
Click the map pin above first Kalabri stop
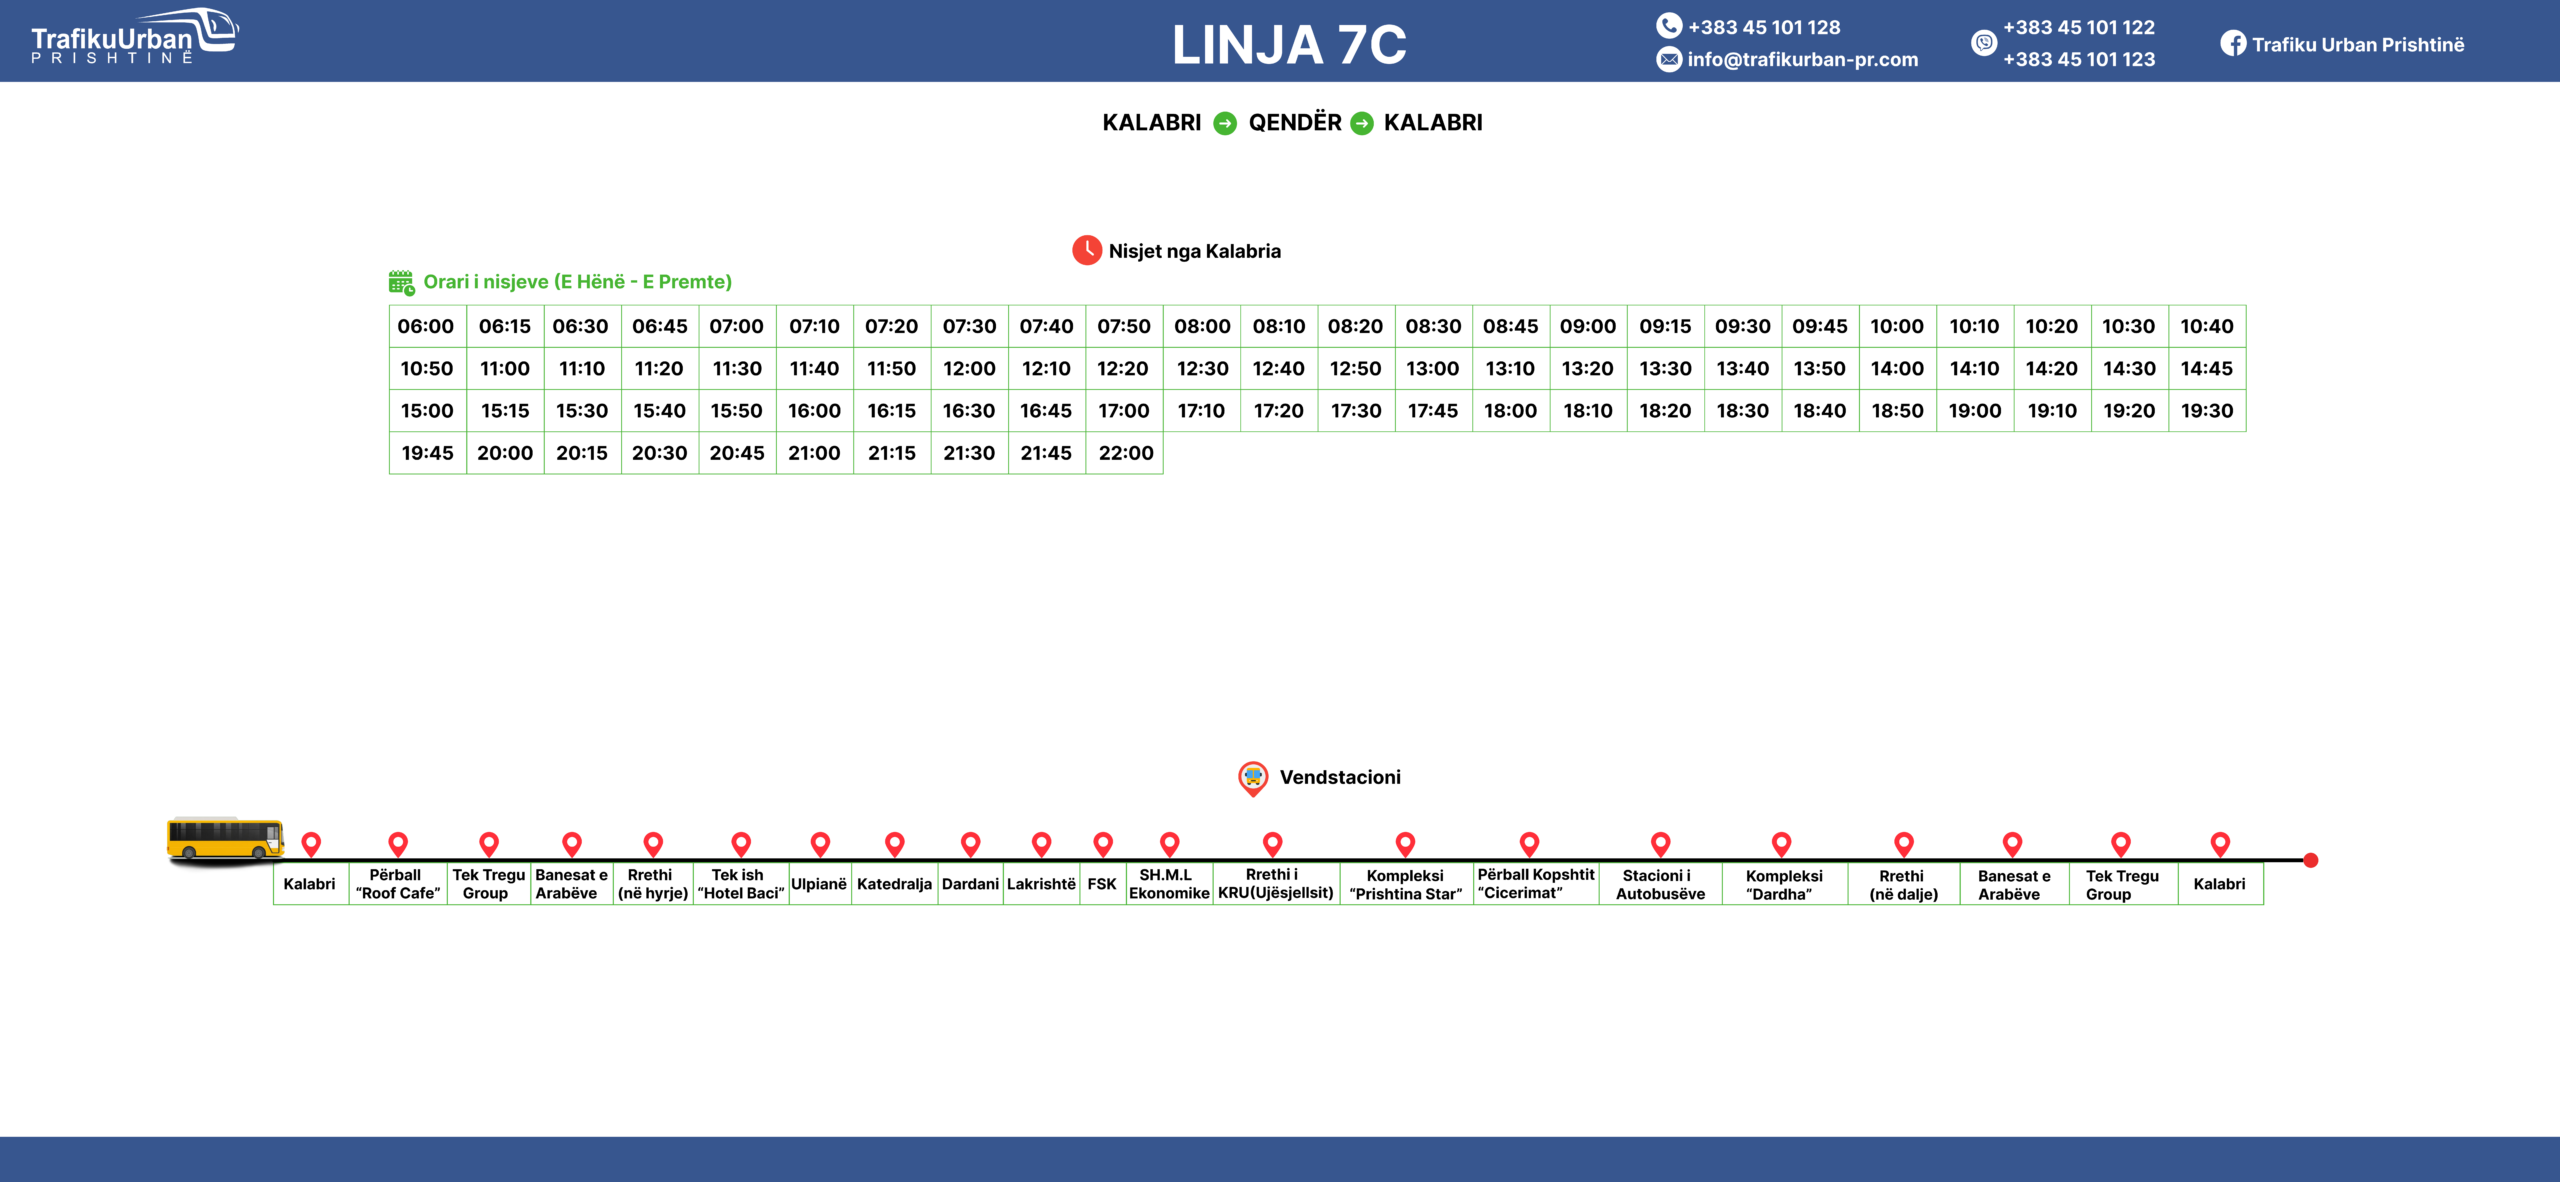pyautogui.click(x=311, y=844)
